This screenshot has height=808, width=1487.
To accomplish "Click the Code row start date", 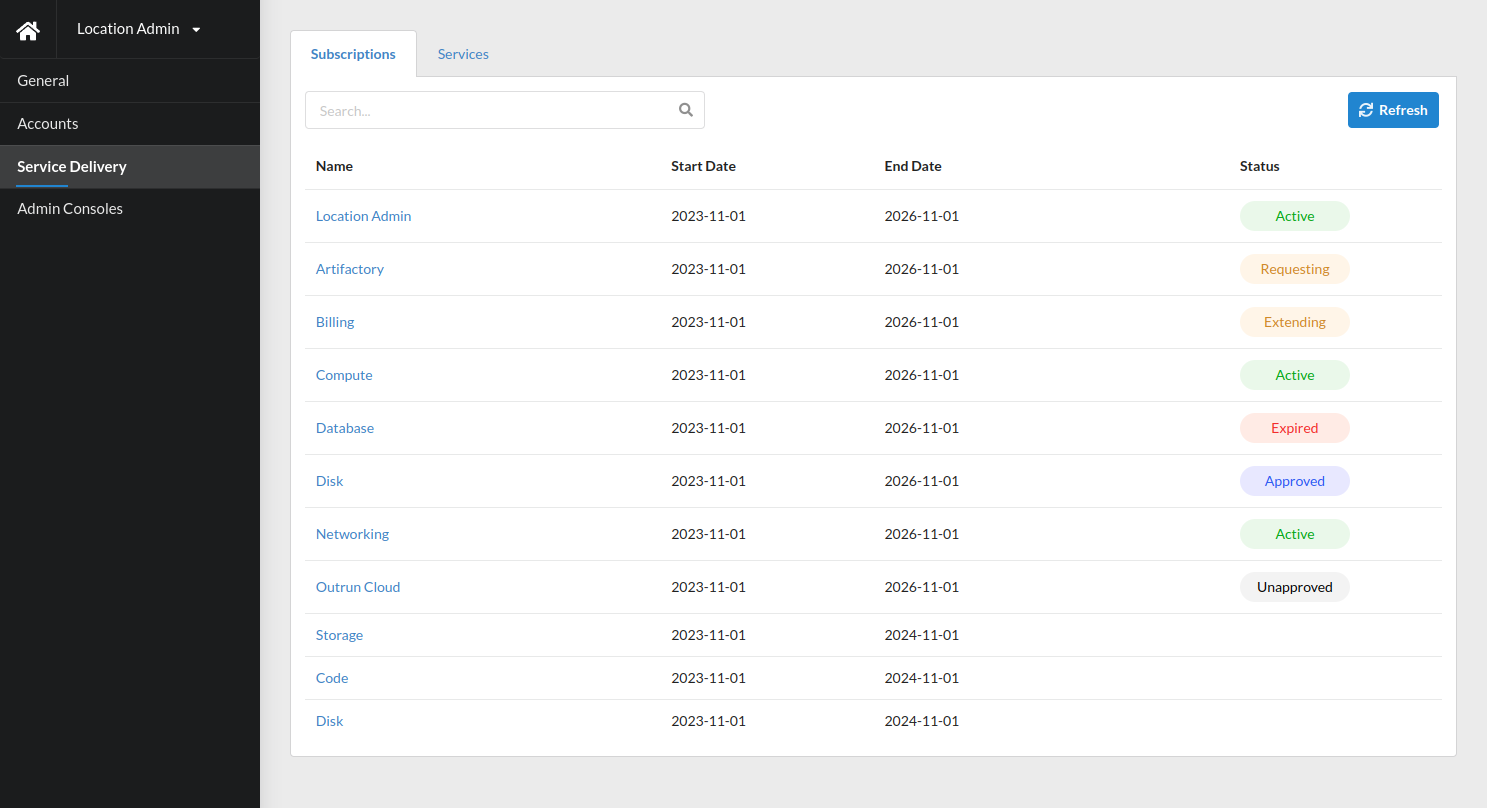I will [708, 678].
